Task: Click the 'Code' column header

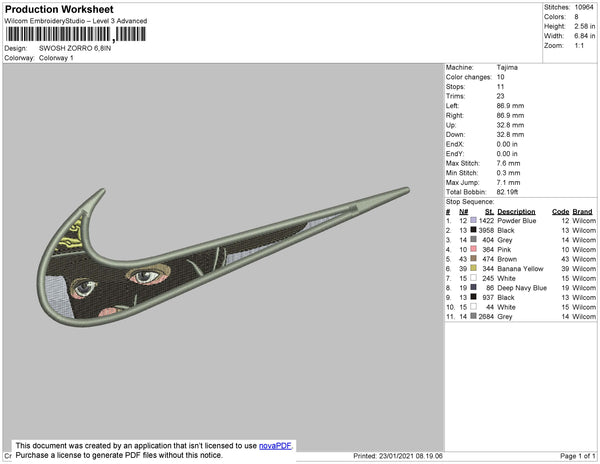Action: click(x=561, y=212)
